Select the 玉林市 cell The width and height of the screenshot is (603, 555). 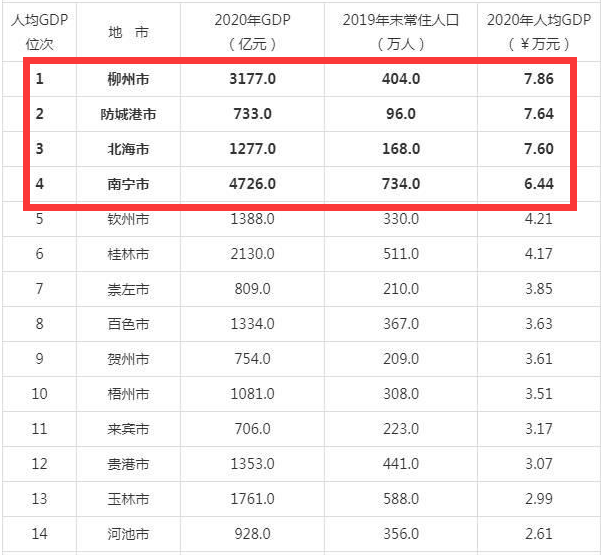pos(128,499)
